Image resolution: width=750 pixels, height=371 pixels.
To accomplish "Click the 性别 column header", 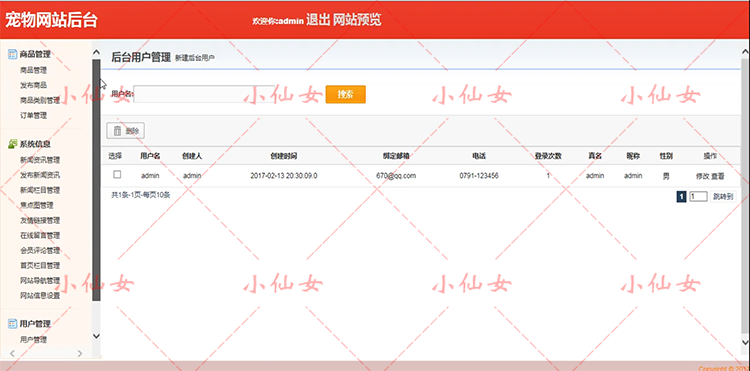I will pos(666,156).
